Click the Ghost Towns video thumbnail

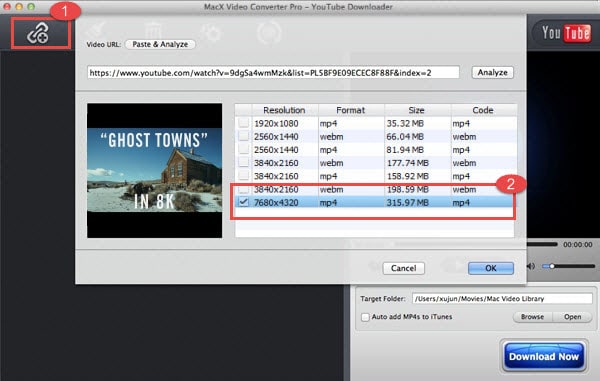(x=155, y=171)
